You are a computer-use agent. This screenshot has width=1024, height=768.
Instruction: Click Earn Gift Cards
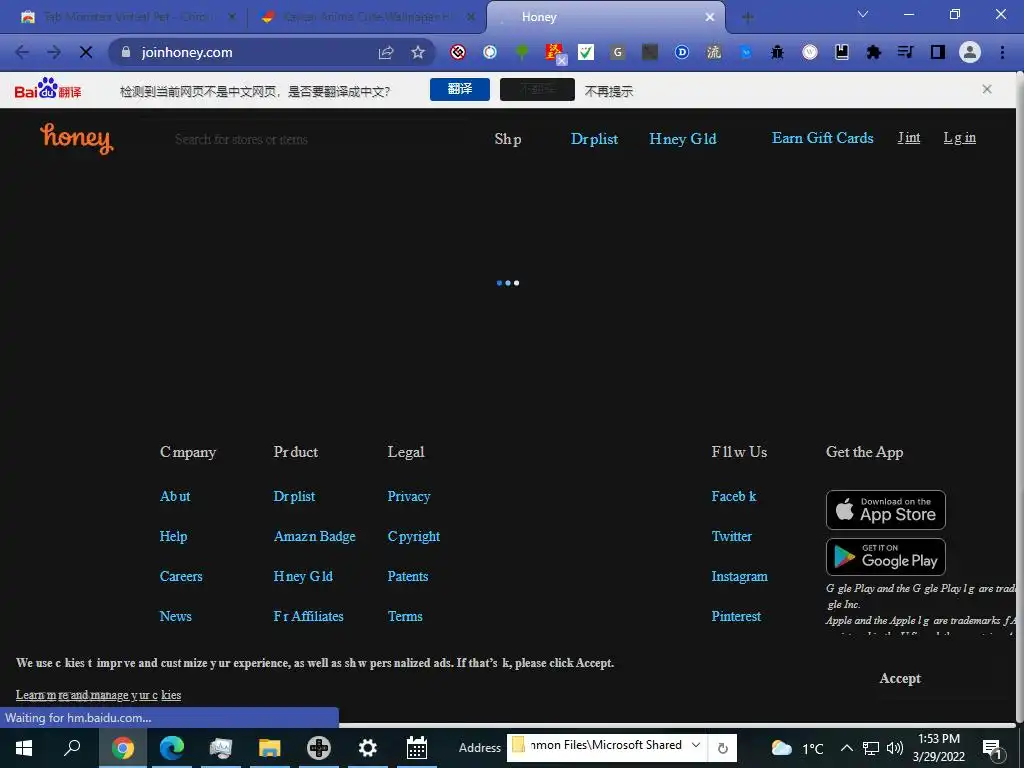click(x=822, y=138)
